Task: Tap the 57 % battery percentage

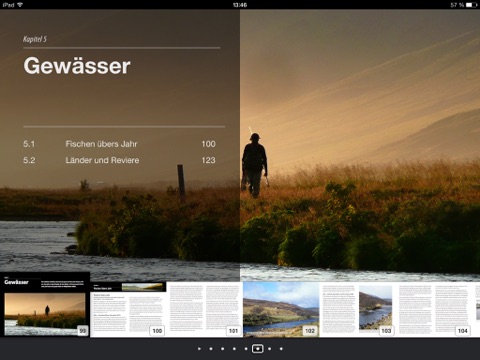Action: tap(457, 5)
